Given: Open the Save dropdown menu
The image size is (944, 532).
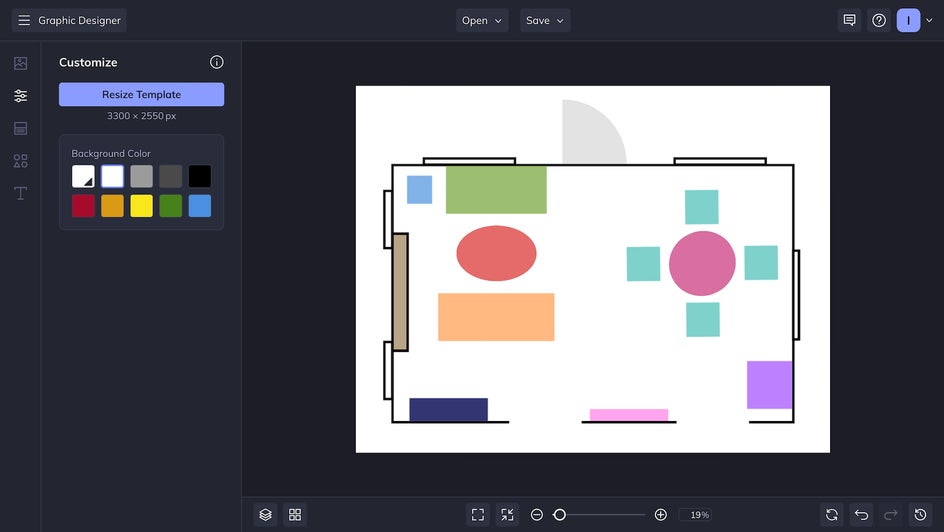Looking at the screenshot, I should [x=545, y=20].
